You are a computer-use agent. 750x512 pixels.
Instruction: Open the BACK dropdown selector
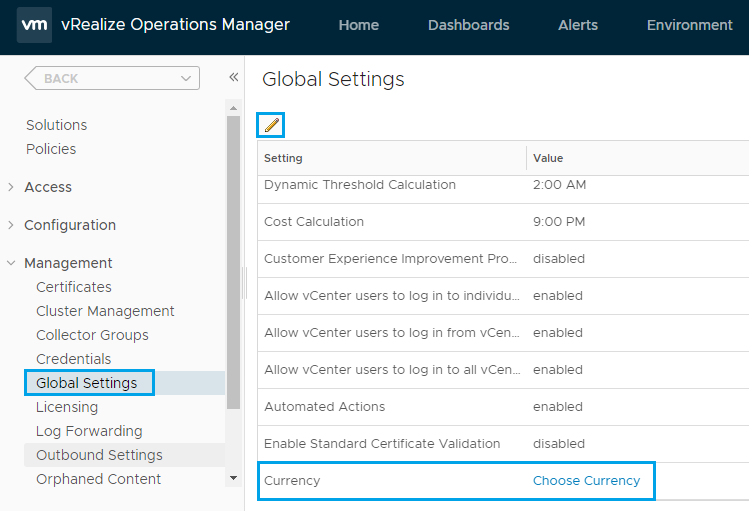[x=111, y=78]
